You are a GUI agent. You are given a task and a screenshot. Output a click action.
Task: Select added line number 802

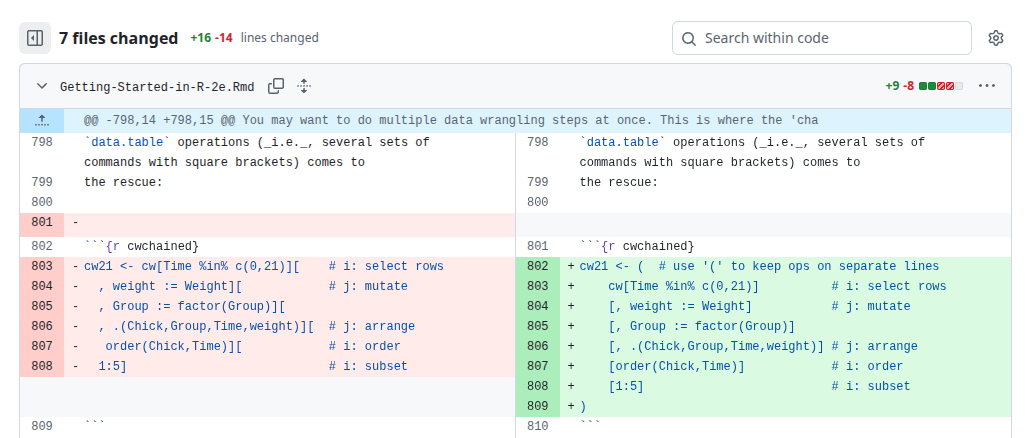[x=537, y=266]
